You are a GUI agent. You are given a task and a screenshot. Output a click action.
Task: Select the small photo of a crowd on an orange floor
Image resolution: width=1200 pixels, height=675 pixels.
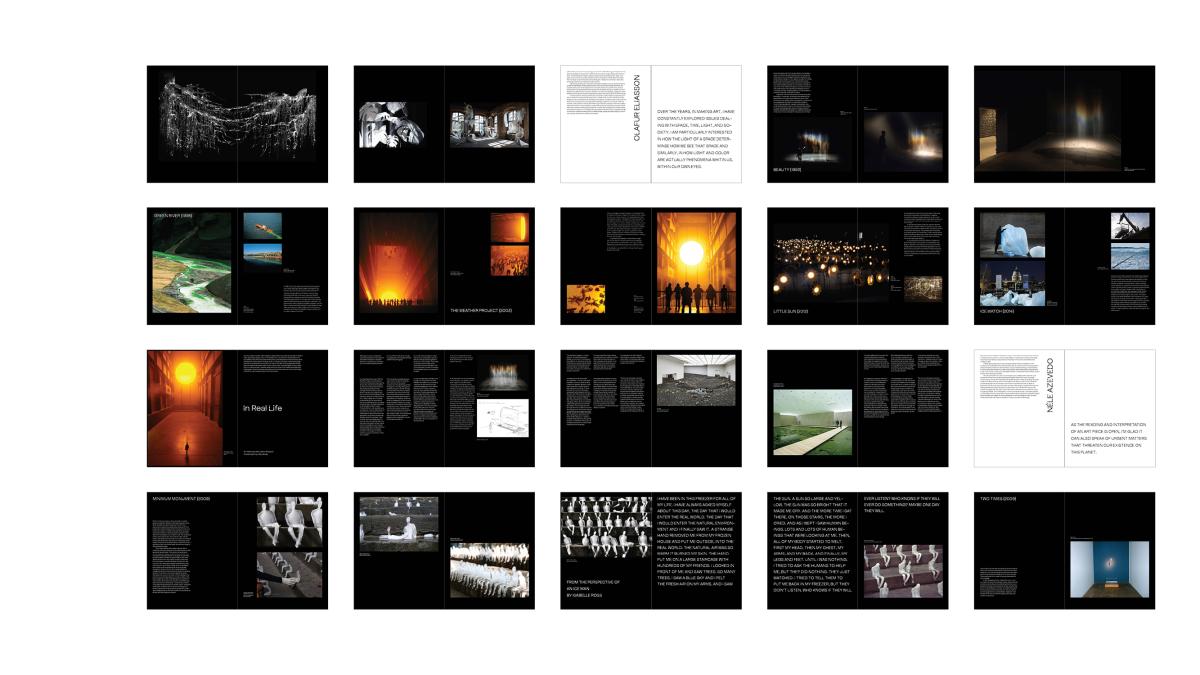click(x=509, y=261)
